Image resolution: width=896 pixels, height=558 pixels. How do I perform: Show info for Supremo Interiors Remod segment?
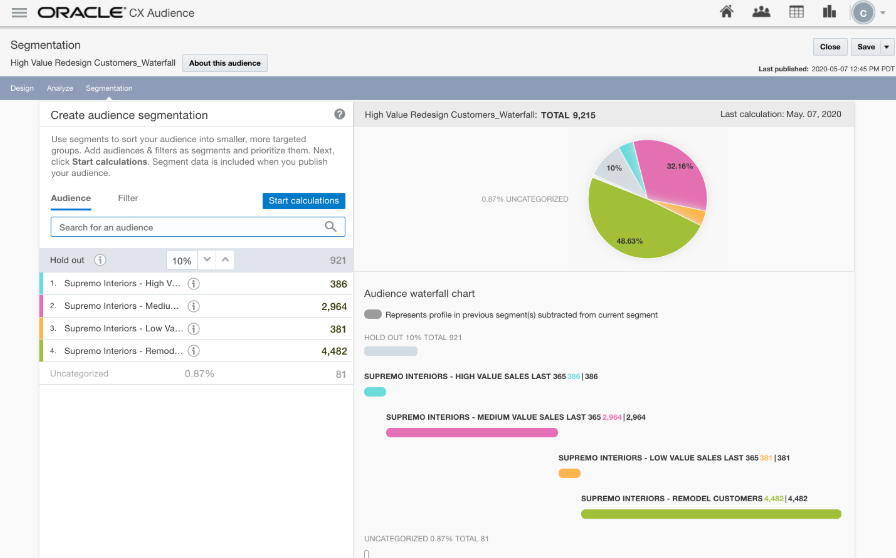coord(194,351)
